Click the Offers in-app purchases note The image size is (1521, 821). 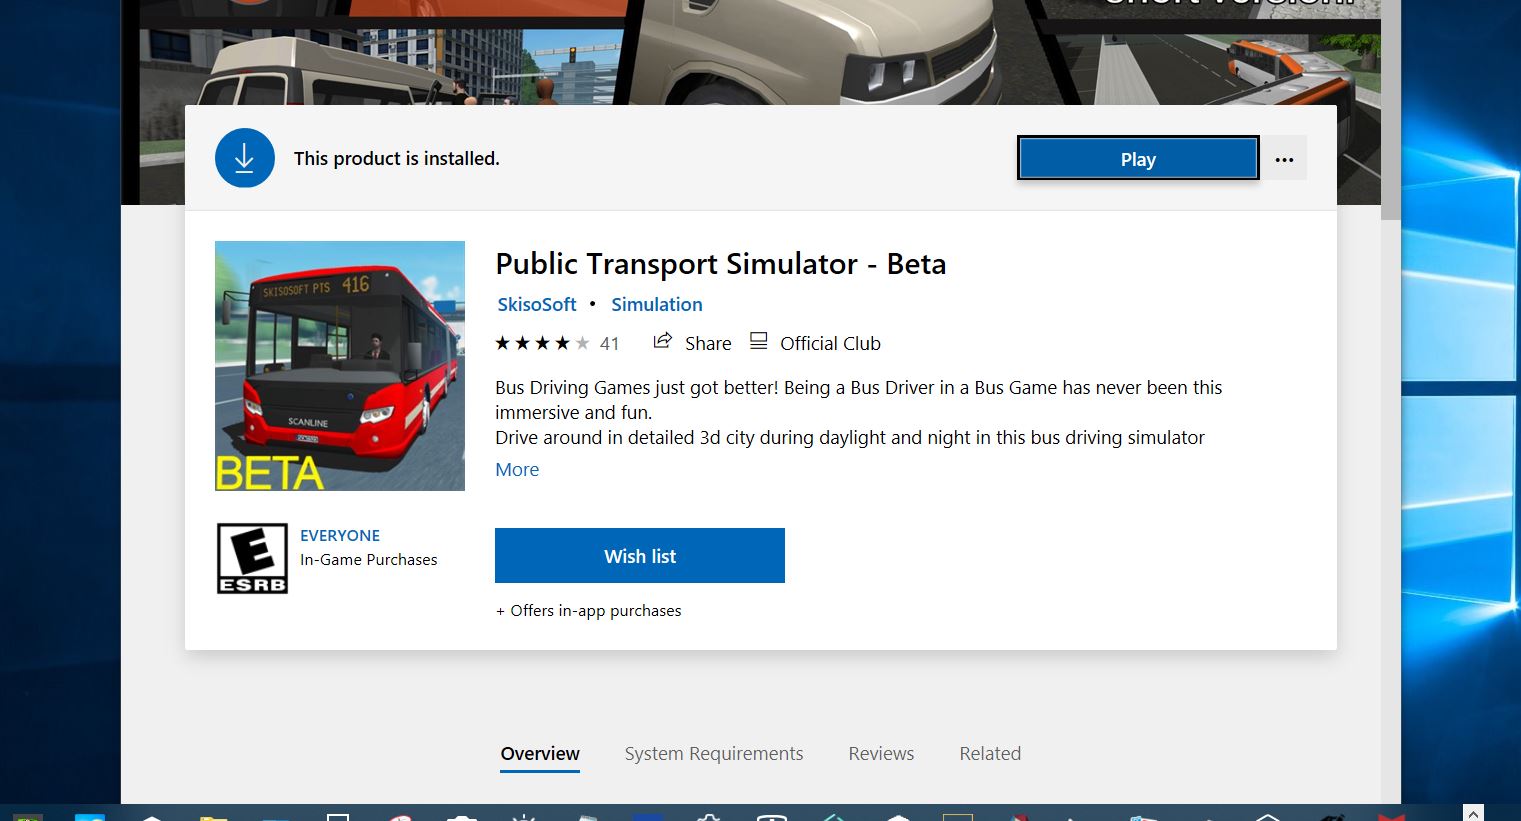click(x=589, y=611)
